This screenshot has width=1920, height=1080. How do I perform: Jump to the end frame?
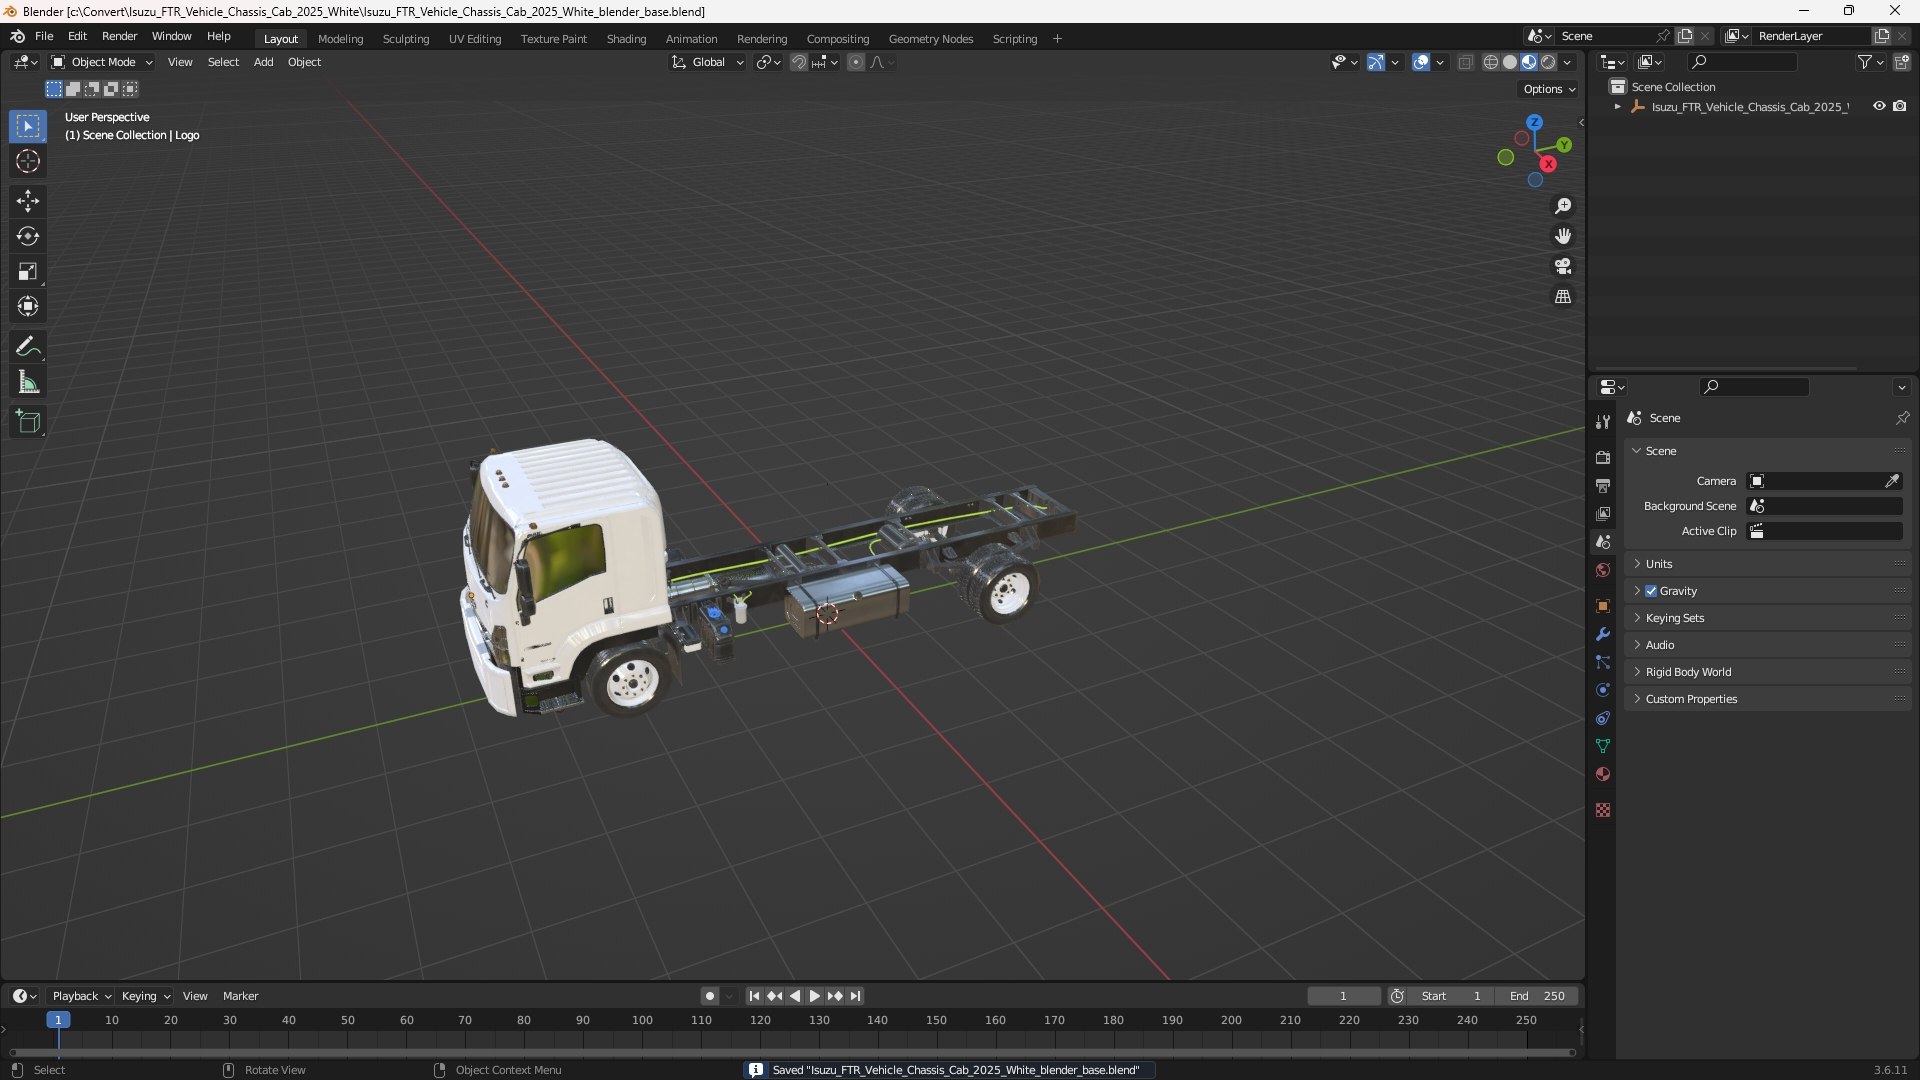(x=855, y=996)
